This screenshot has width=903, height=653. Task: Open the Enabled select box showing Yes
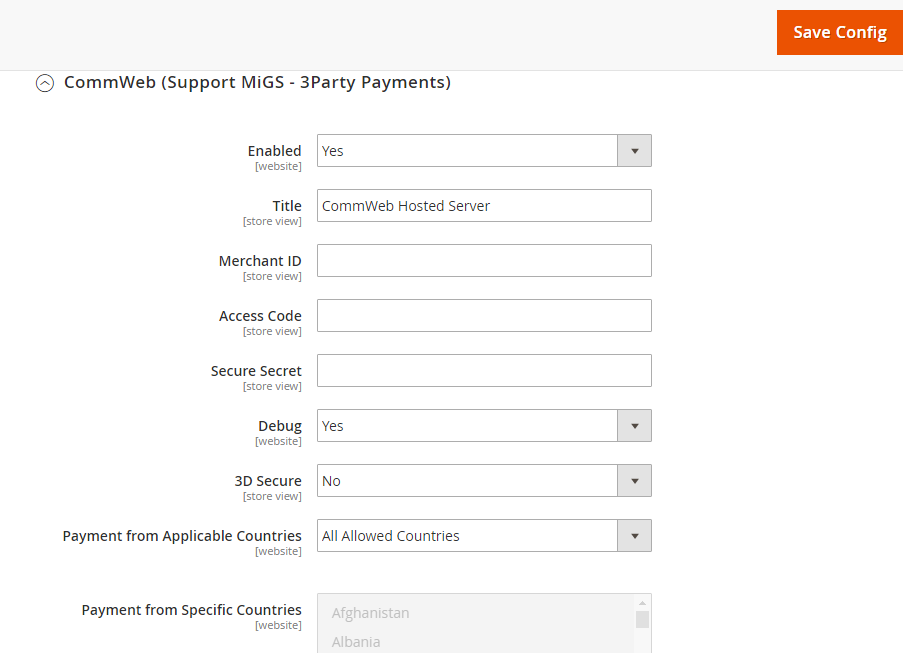pos(484,151)
